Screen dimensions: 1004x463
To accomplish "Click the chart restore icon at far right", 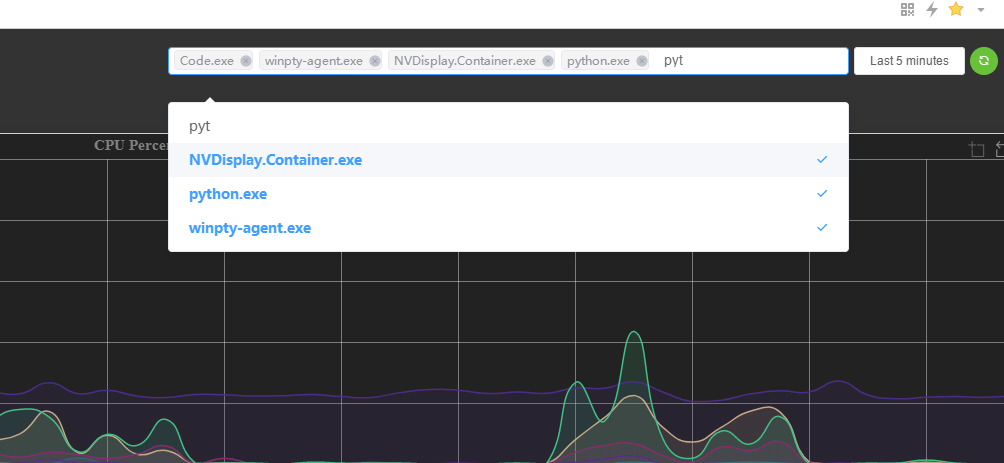I will [x=999, y=150].
